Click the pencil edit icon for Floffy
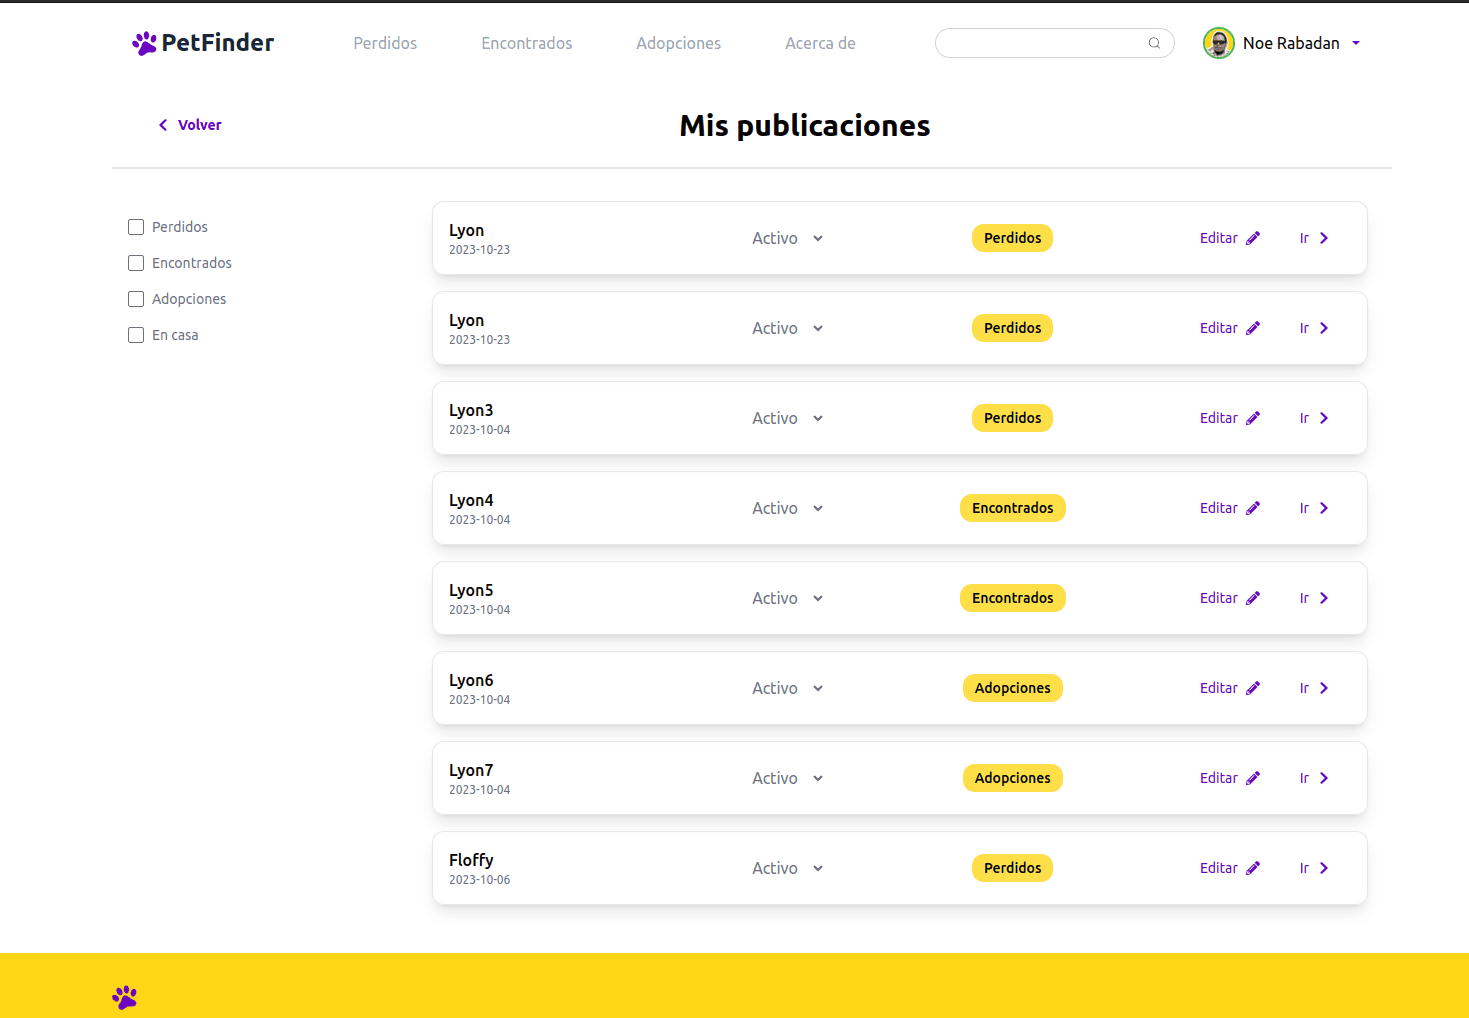Viewport: 1469px width, 1018px height. (x=1253, y=868)
